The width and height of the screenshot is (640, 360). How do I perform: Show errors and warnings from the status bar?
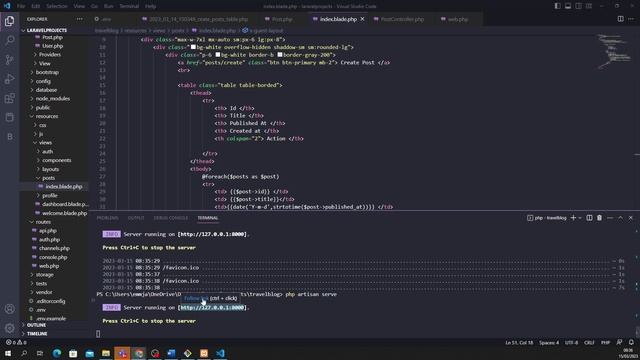(x=16, y=342)
